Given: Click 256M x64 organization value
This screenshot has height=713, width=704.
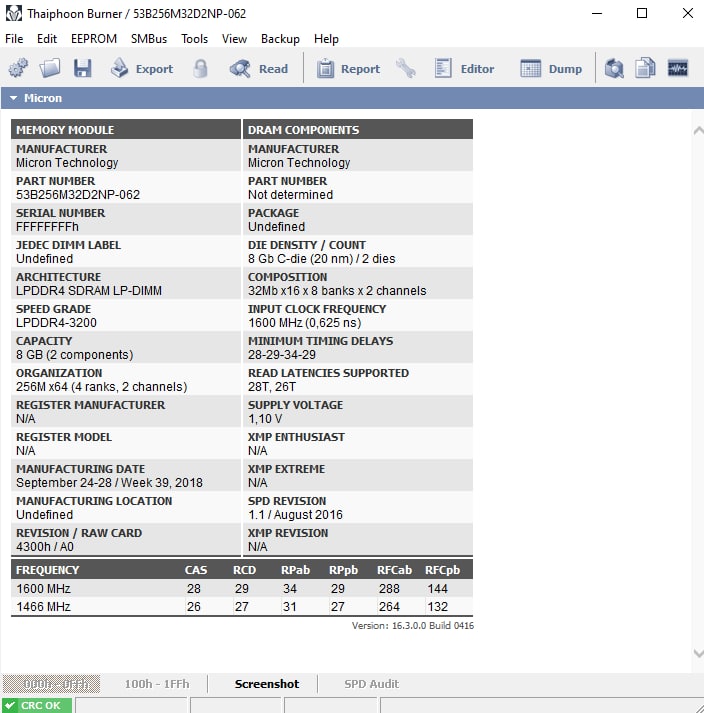Looking at the screenshot, I should [x=101, y=387].
